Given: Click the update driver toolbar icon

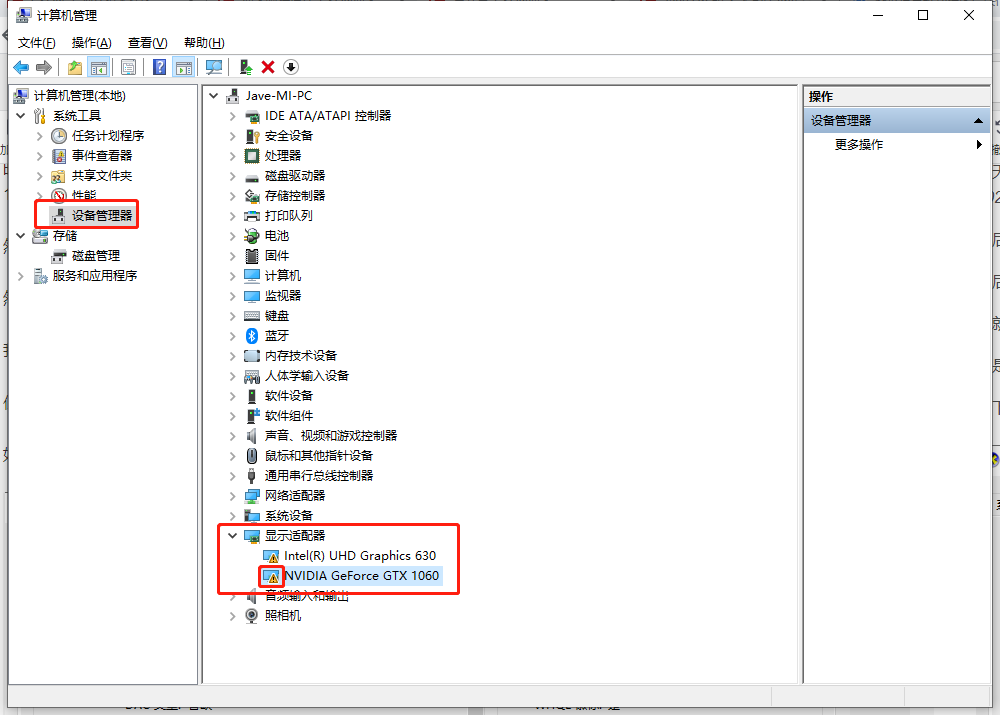Looking at the screenshot, I should click(x=246, y=67).
